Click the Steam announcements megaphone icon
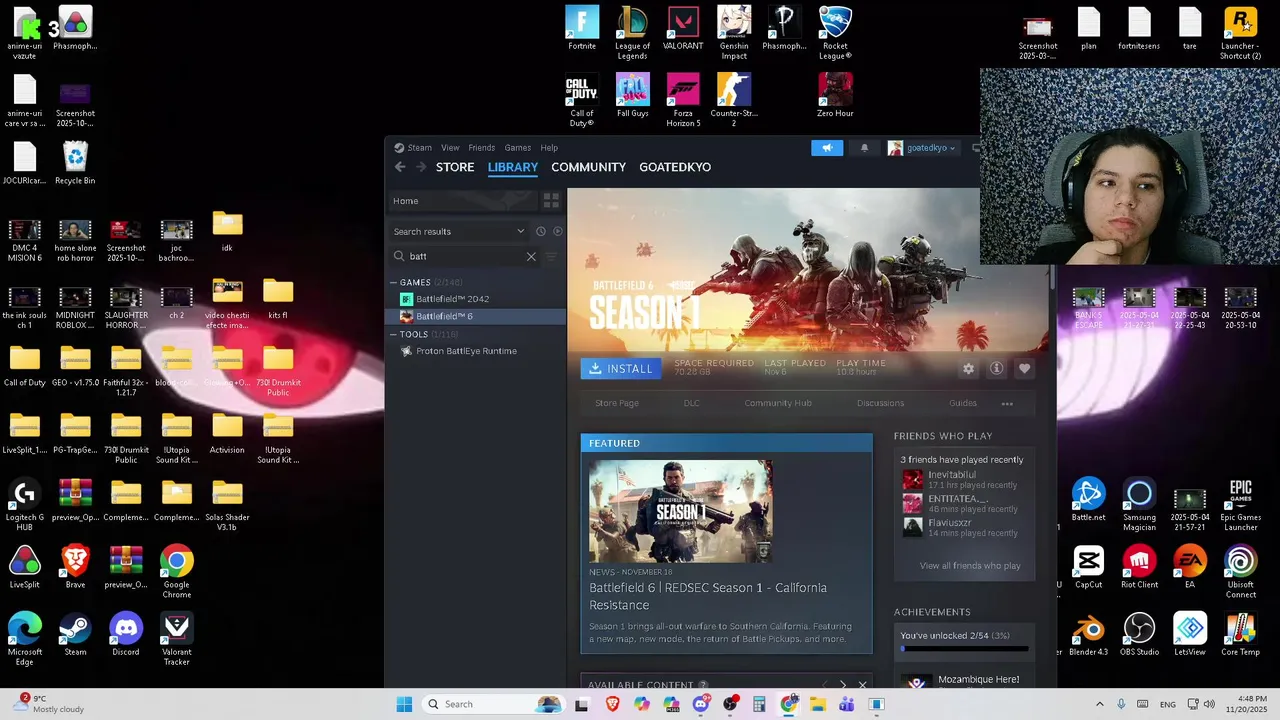The height and width of the screenshot is (720, 1280). 827,148
